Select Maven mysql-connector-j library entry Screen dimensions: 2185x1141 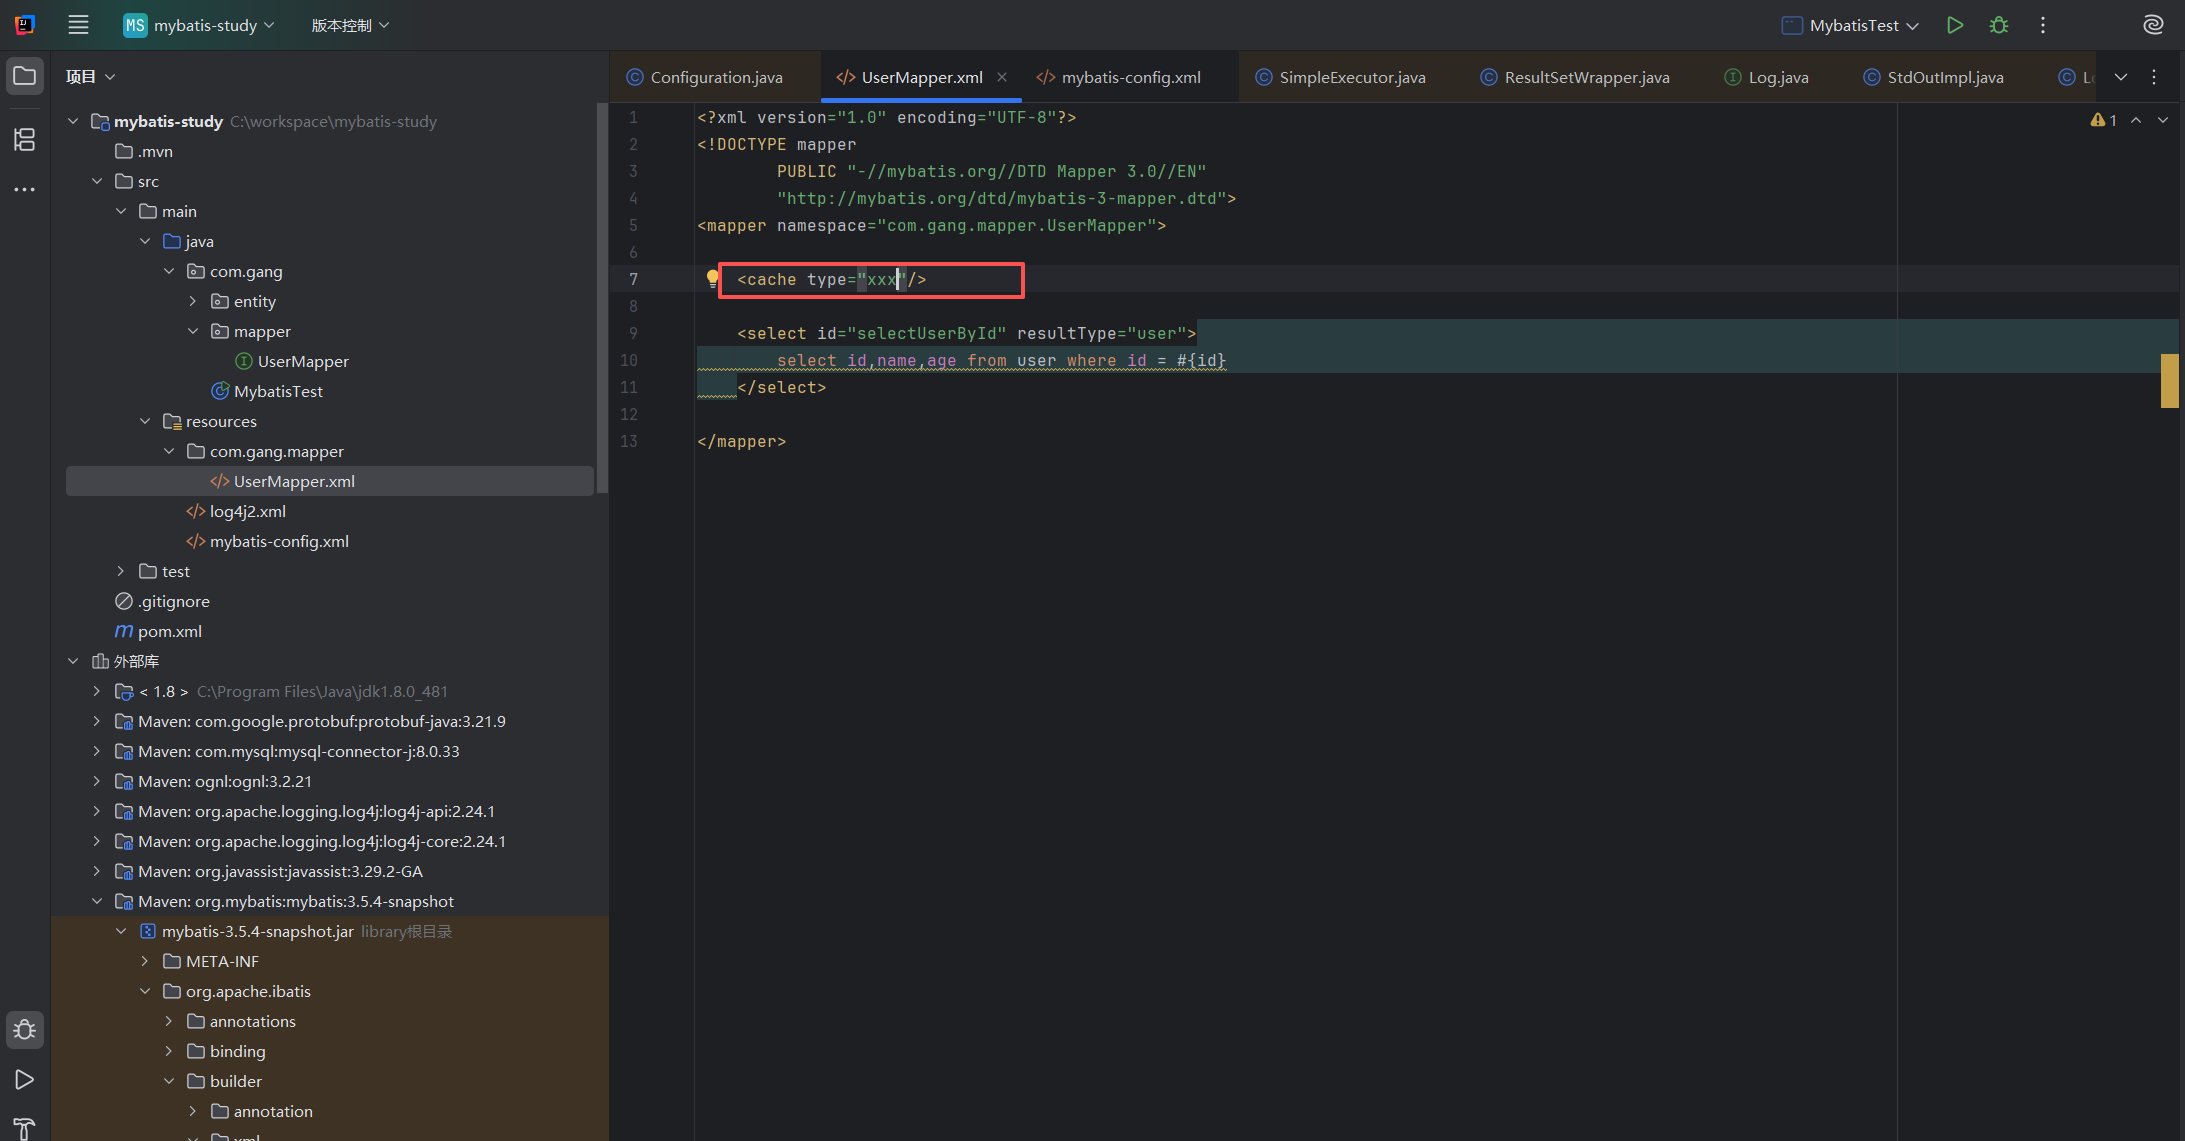pos(288,751)
